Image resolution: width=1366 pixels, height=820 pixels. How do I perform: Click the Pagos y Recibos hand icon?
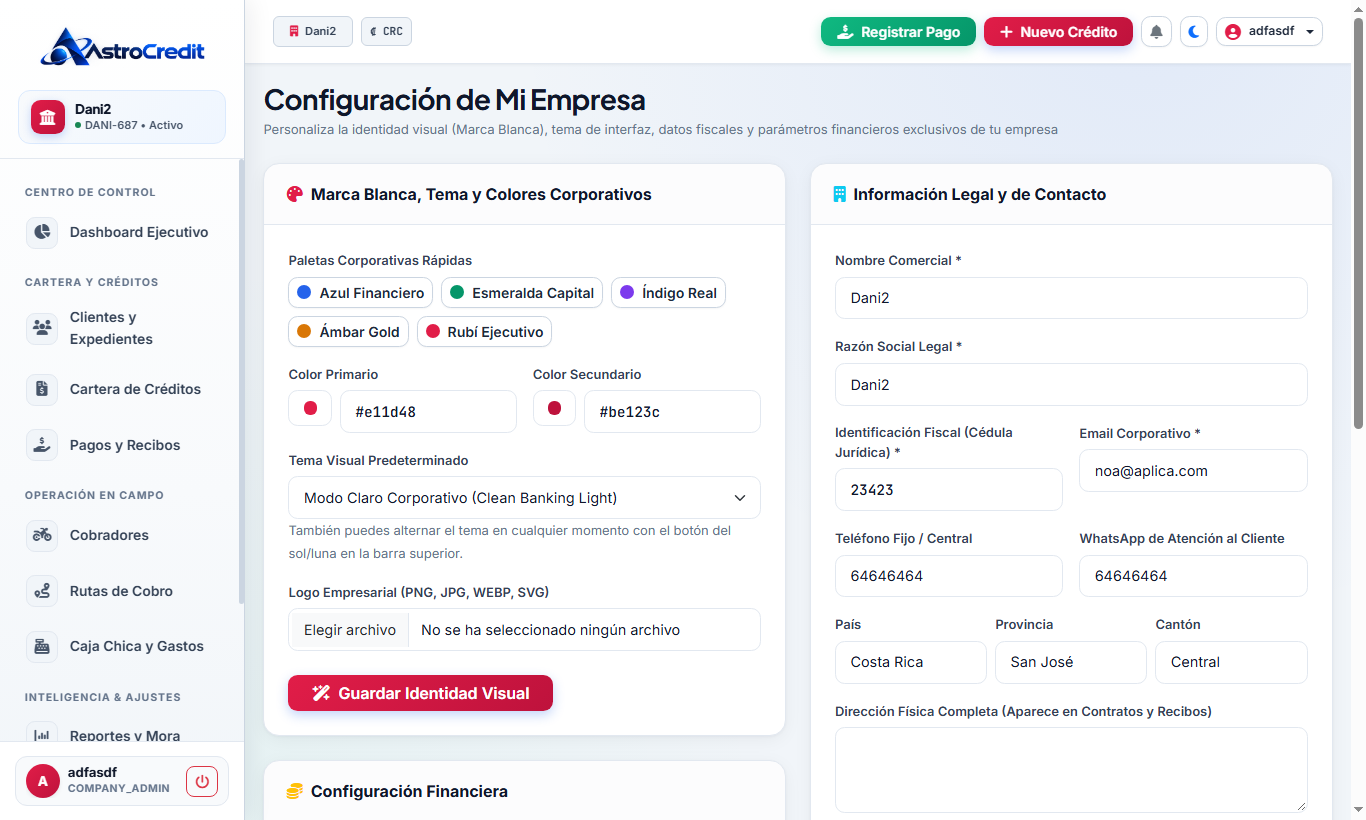(42, 445)
